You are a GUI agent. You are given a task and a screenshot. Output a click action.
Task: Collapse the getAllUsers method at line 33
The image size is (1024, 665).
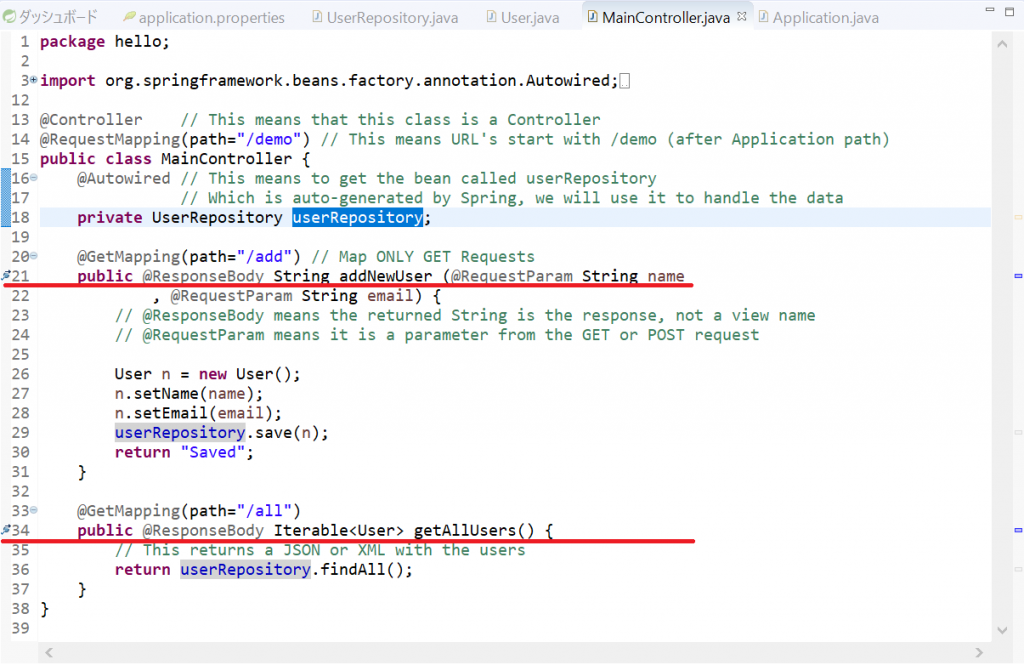[x=34, y=511]
